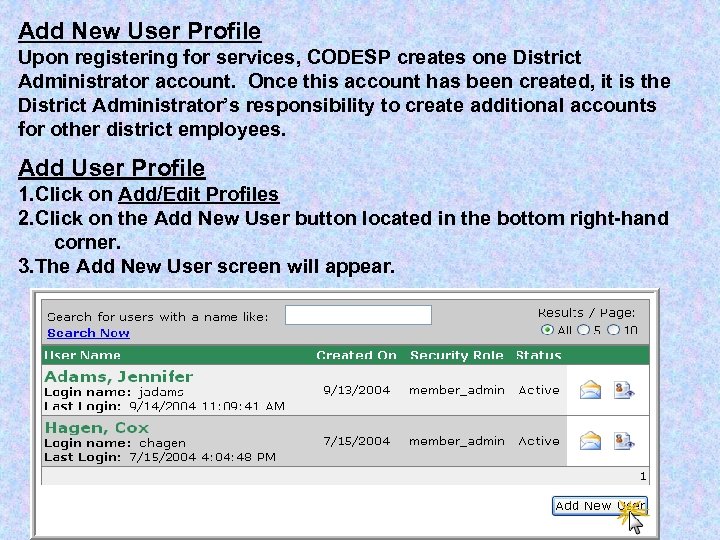720x540 pixels.
Task: Click last login 7/15/2004 4:04:48 PM
Action: coord(202,457)
